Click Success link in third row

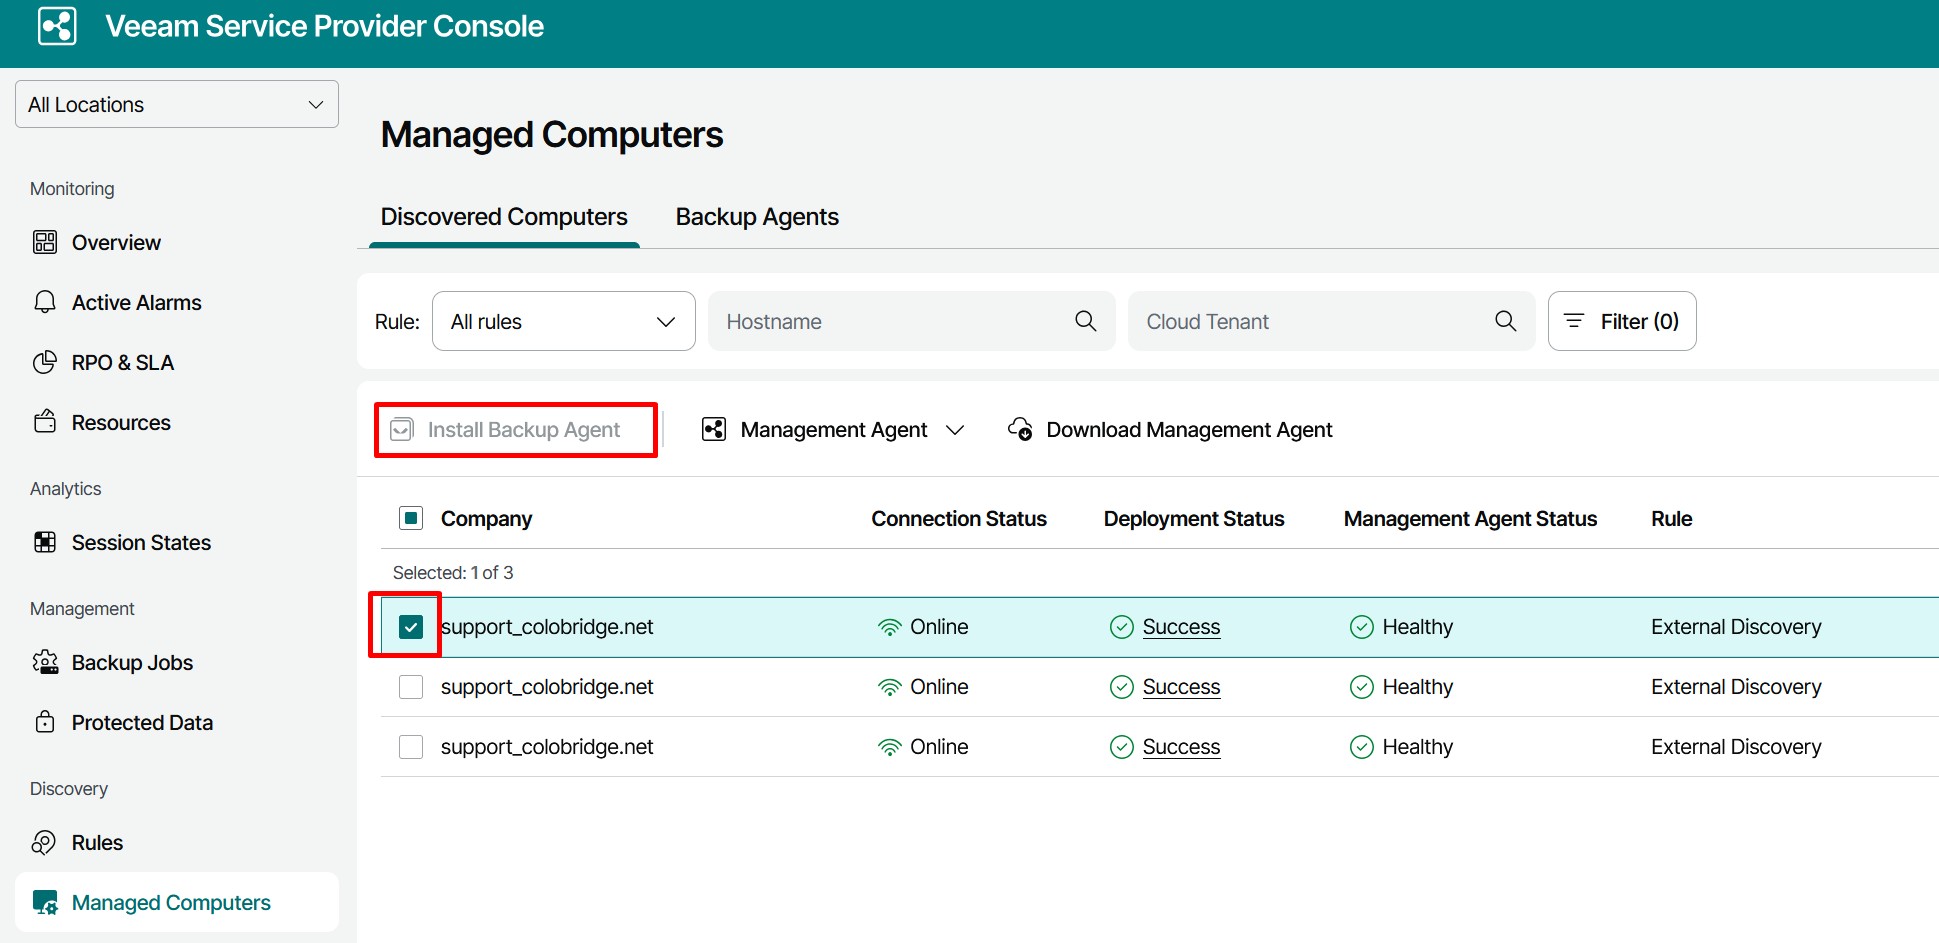(x=1181, y=747)
